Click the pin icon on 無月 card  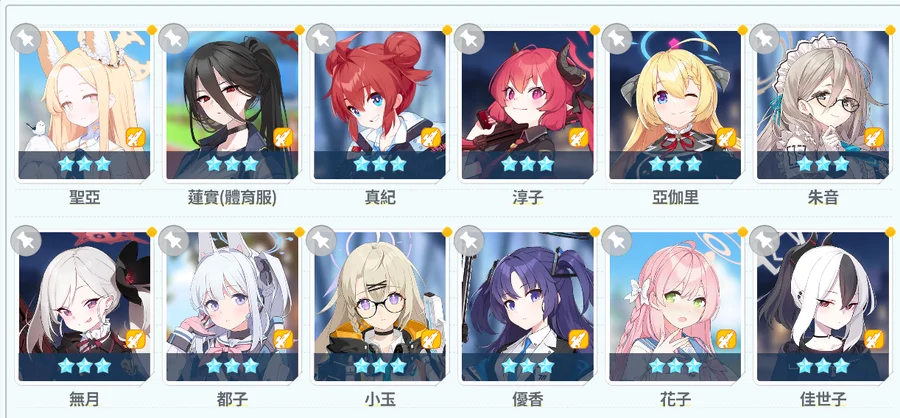26,241
